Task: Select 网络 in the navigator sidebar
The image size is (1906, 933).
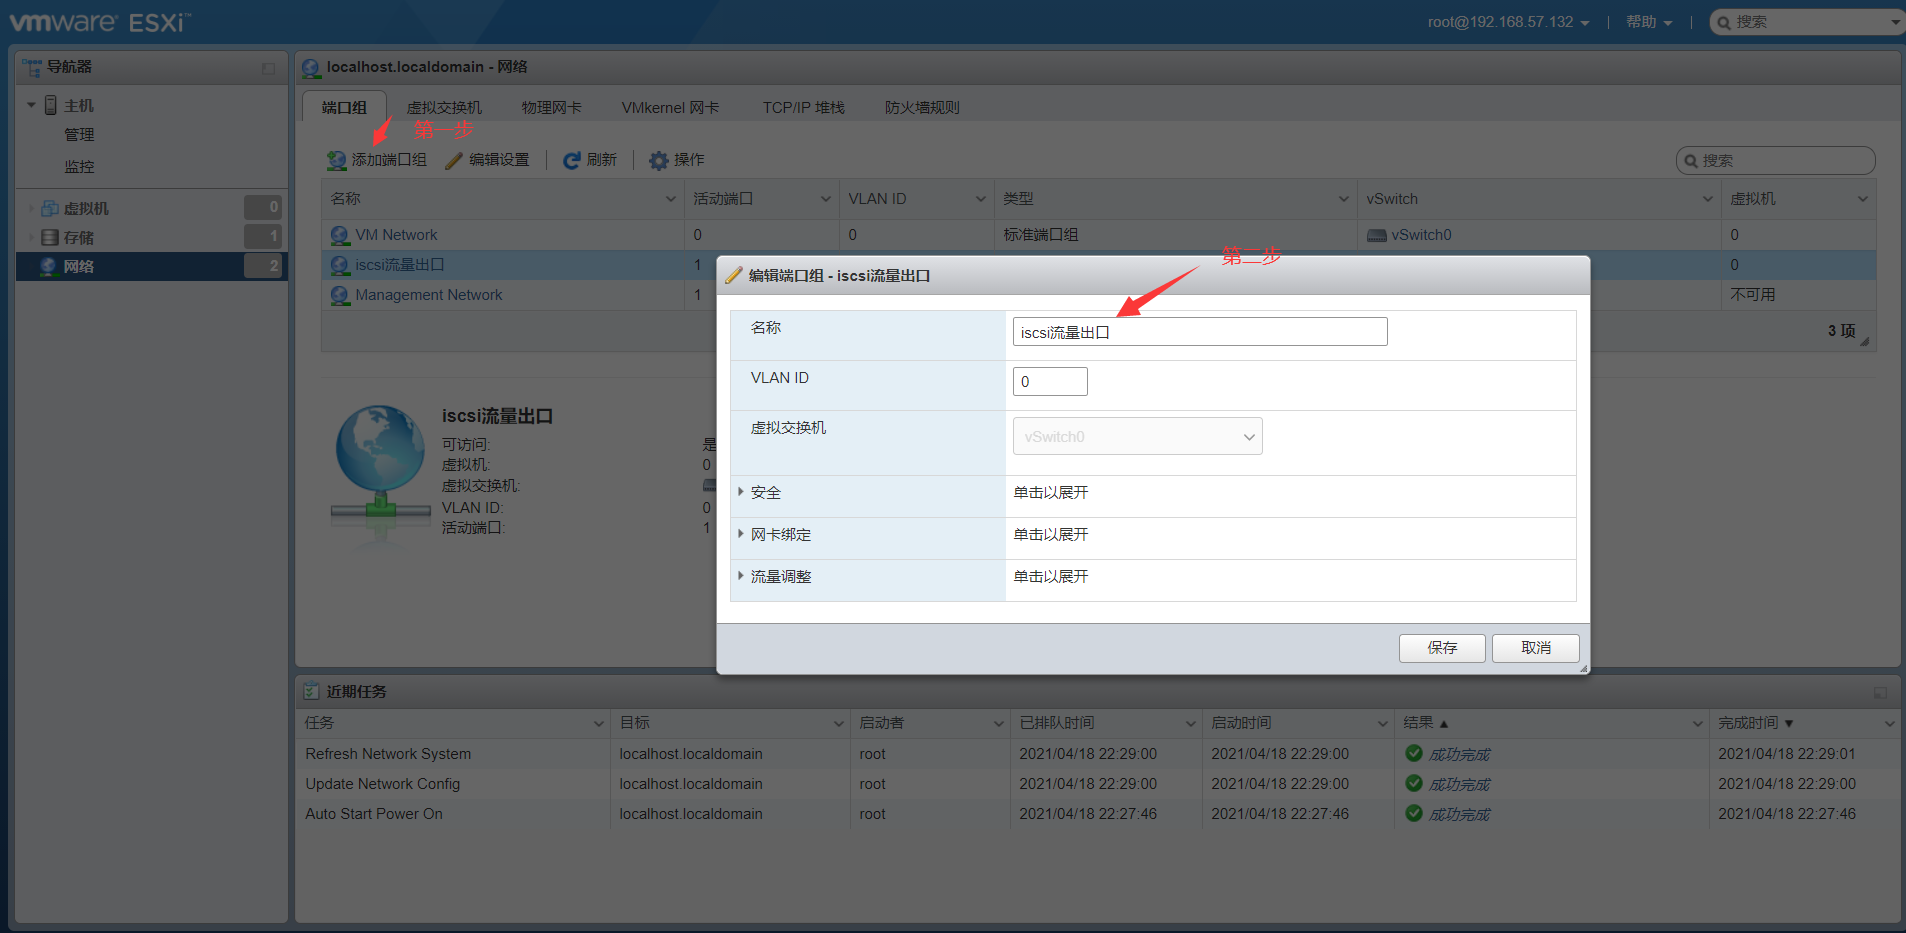Action: [x=78, y=266]
